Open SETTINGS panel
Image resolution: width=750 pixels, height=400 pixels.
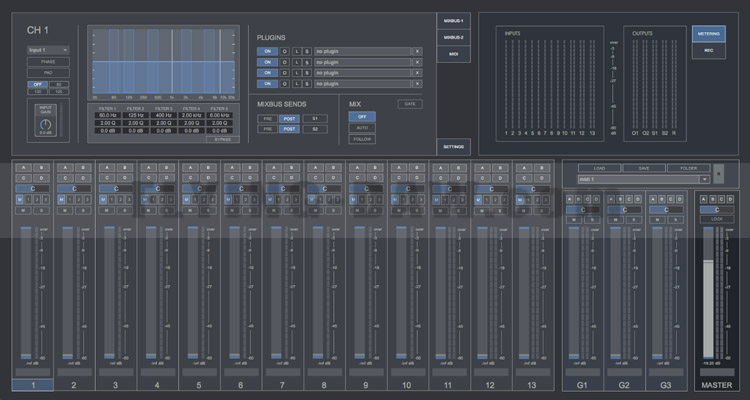[x=453, y=146]
